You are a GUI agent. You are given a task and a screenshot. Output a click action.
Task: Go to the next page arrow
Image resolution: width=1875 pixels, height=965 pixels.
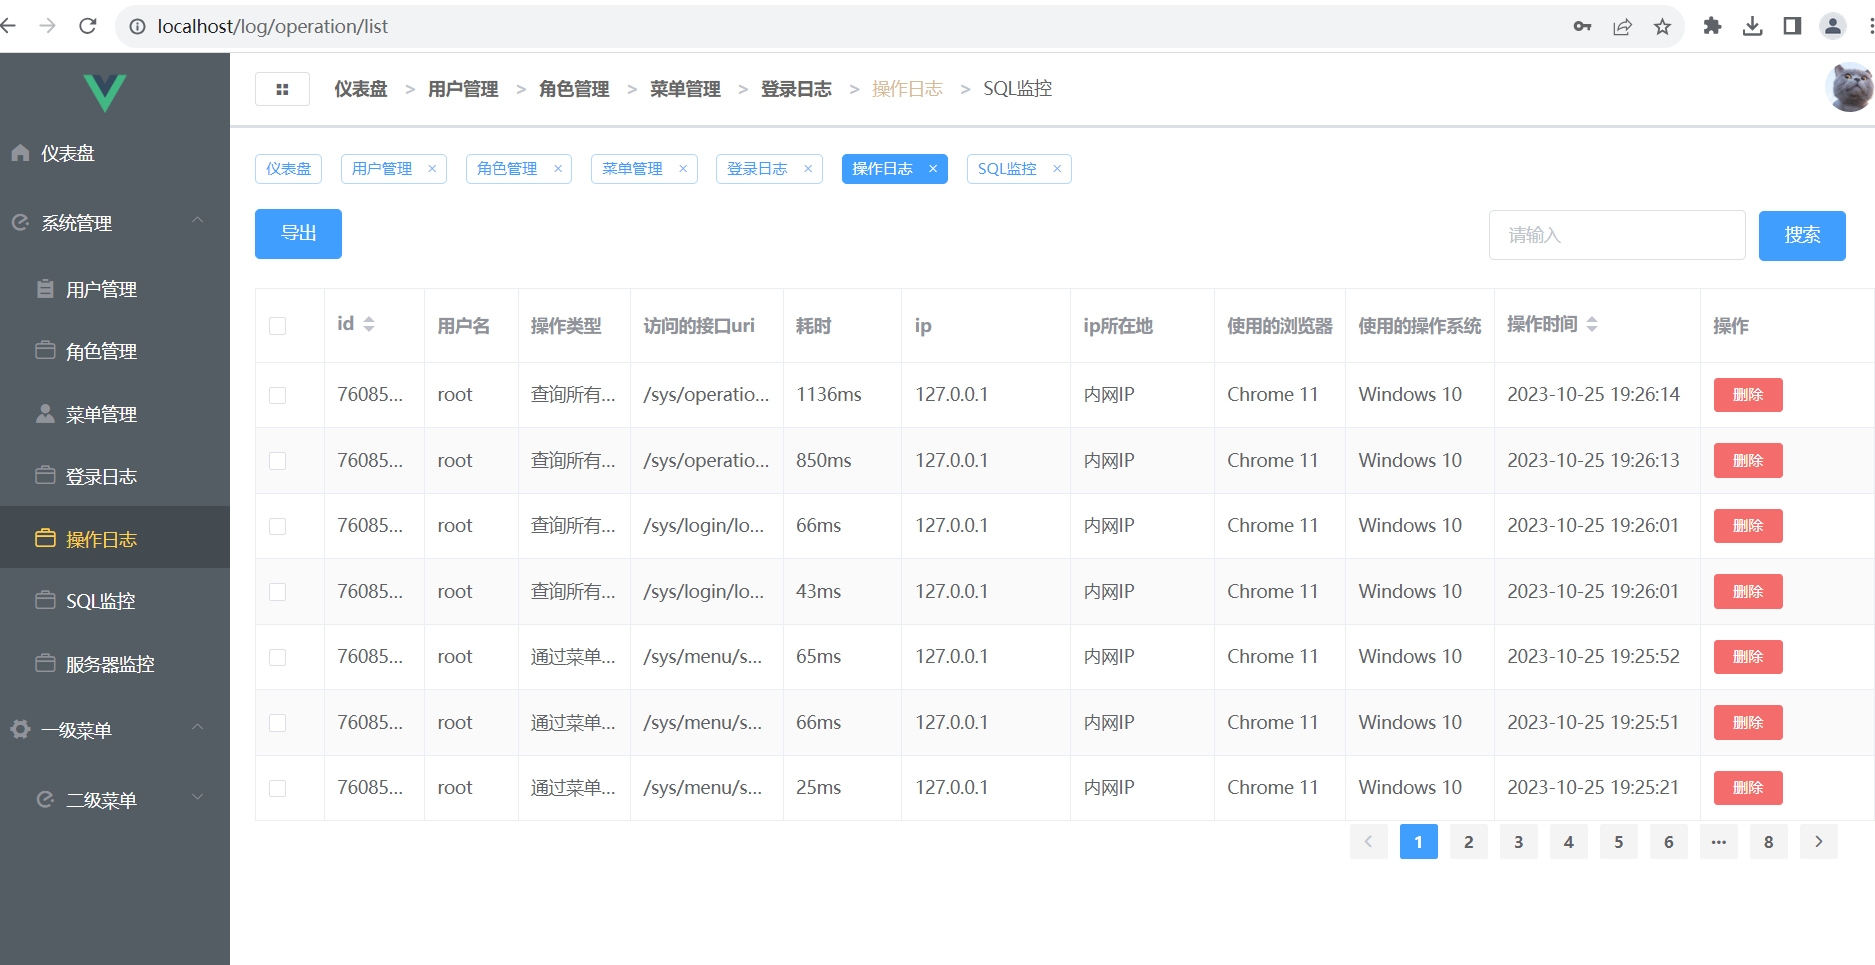(1819, 842)
